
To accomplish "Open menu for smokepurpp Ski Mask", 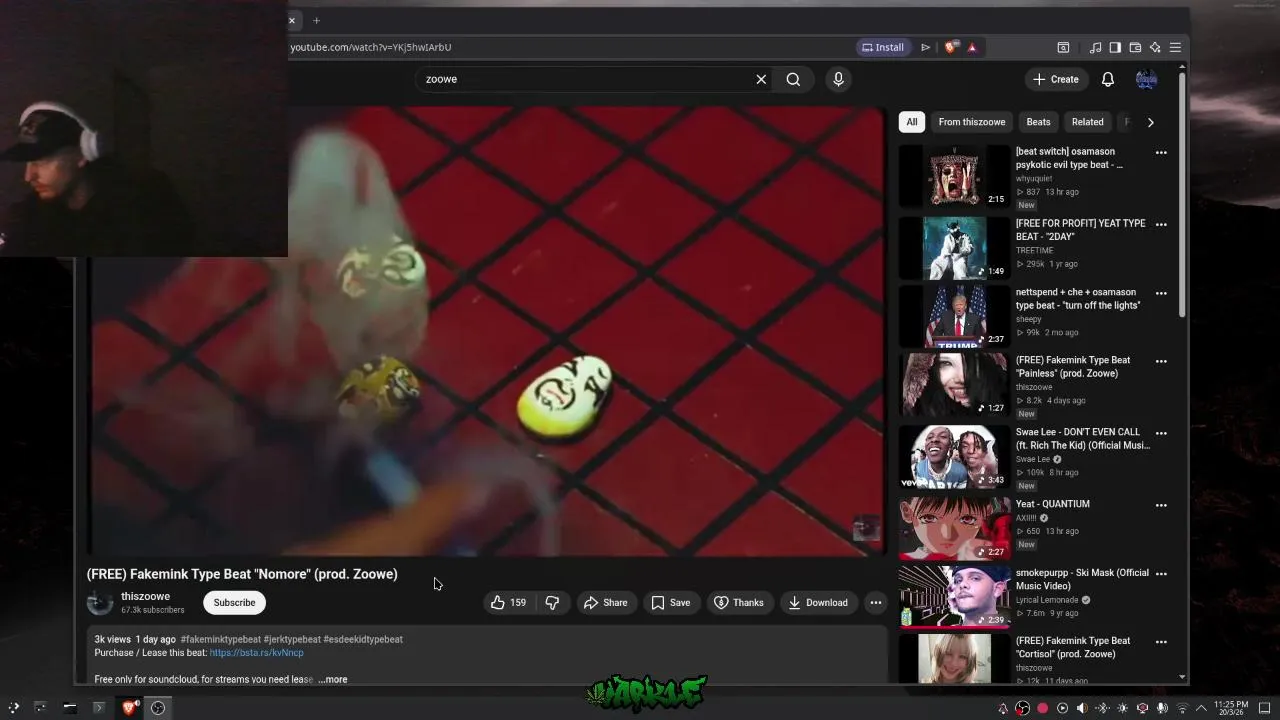I will [1161, 574].
